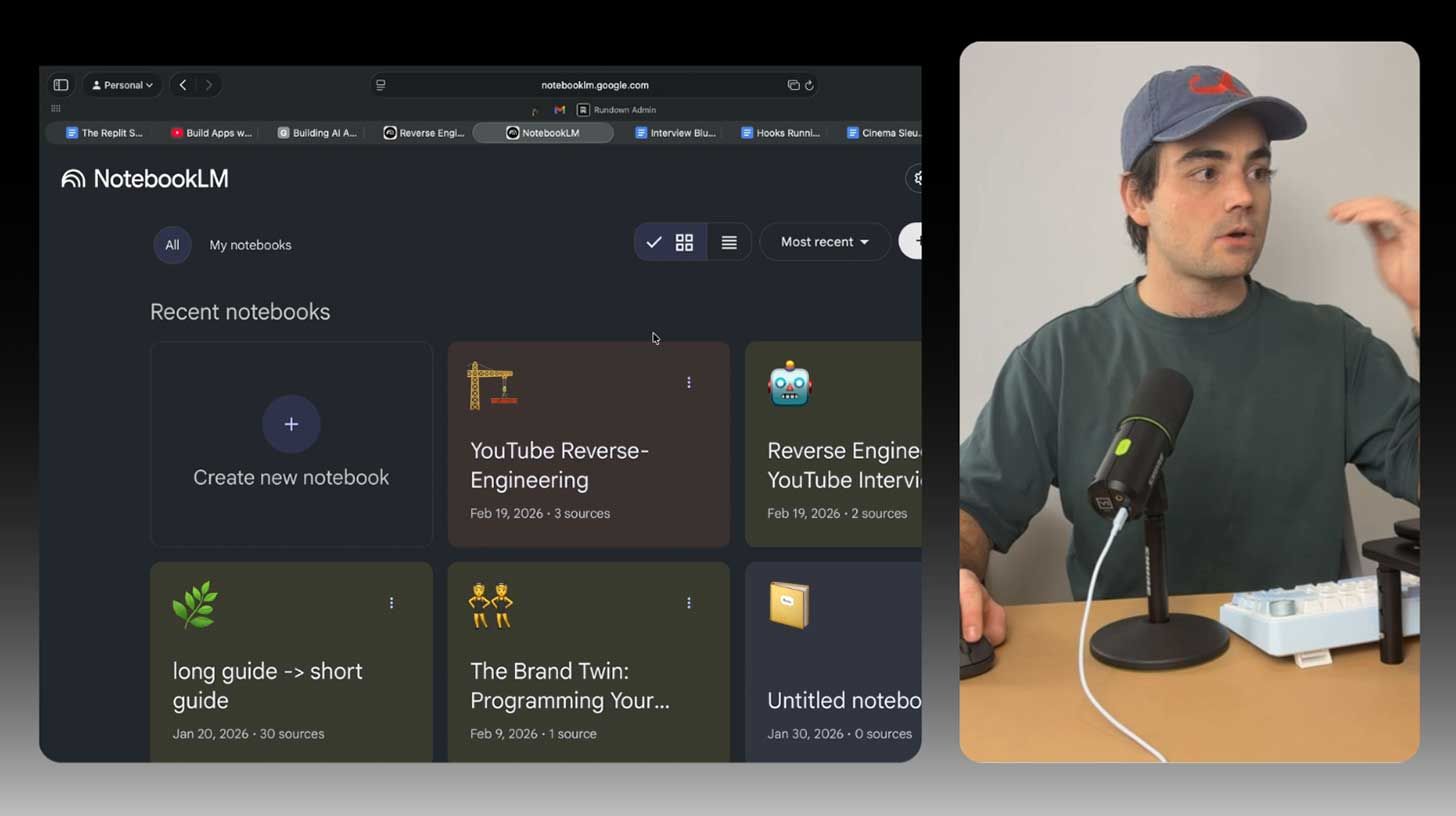Go forward with browser forward arrow

tap(208, 85)
